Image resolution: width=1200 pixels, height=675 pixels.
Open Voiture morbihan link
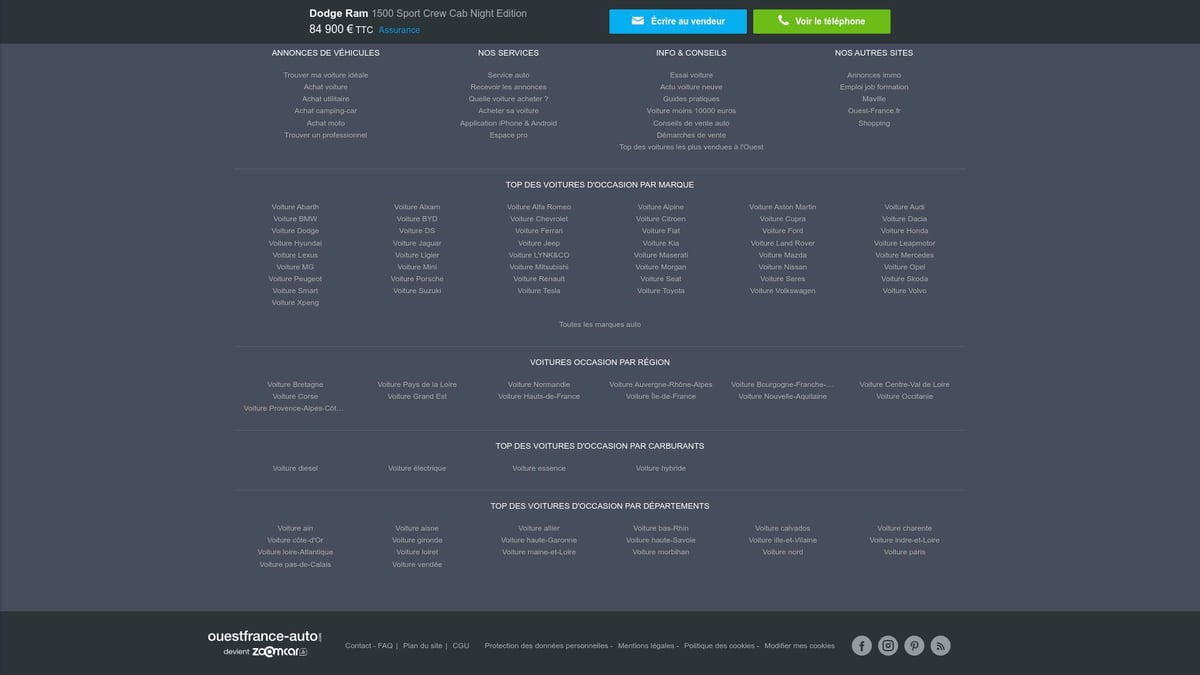pos(661,553)
